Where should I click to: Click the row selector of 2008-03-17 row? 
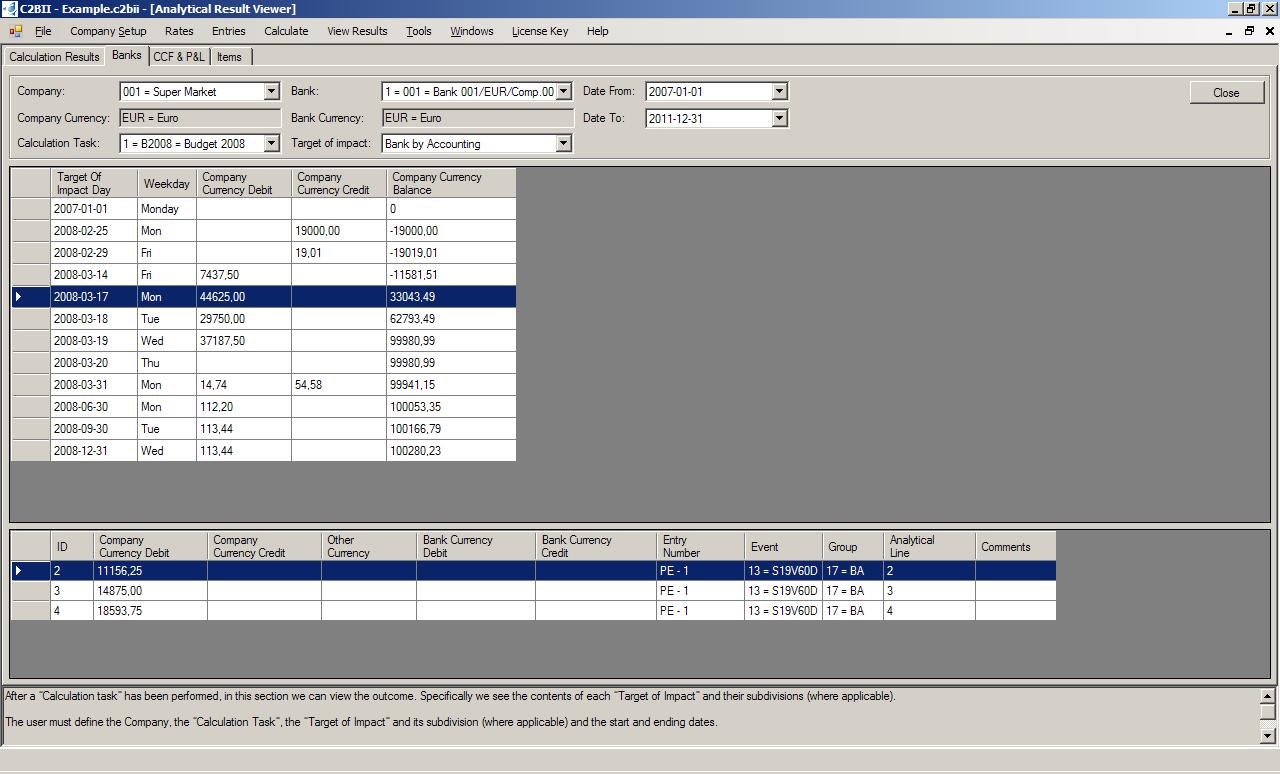30,297
